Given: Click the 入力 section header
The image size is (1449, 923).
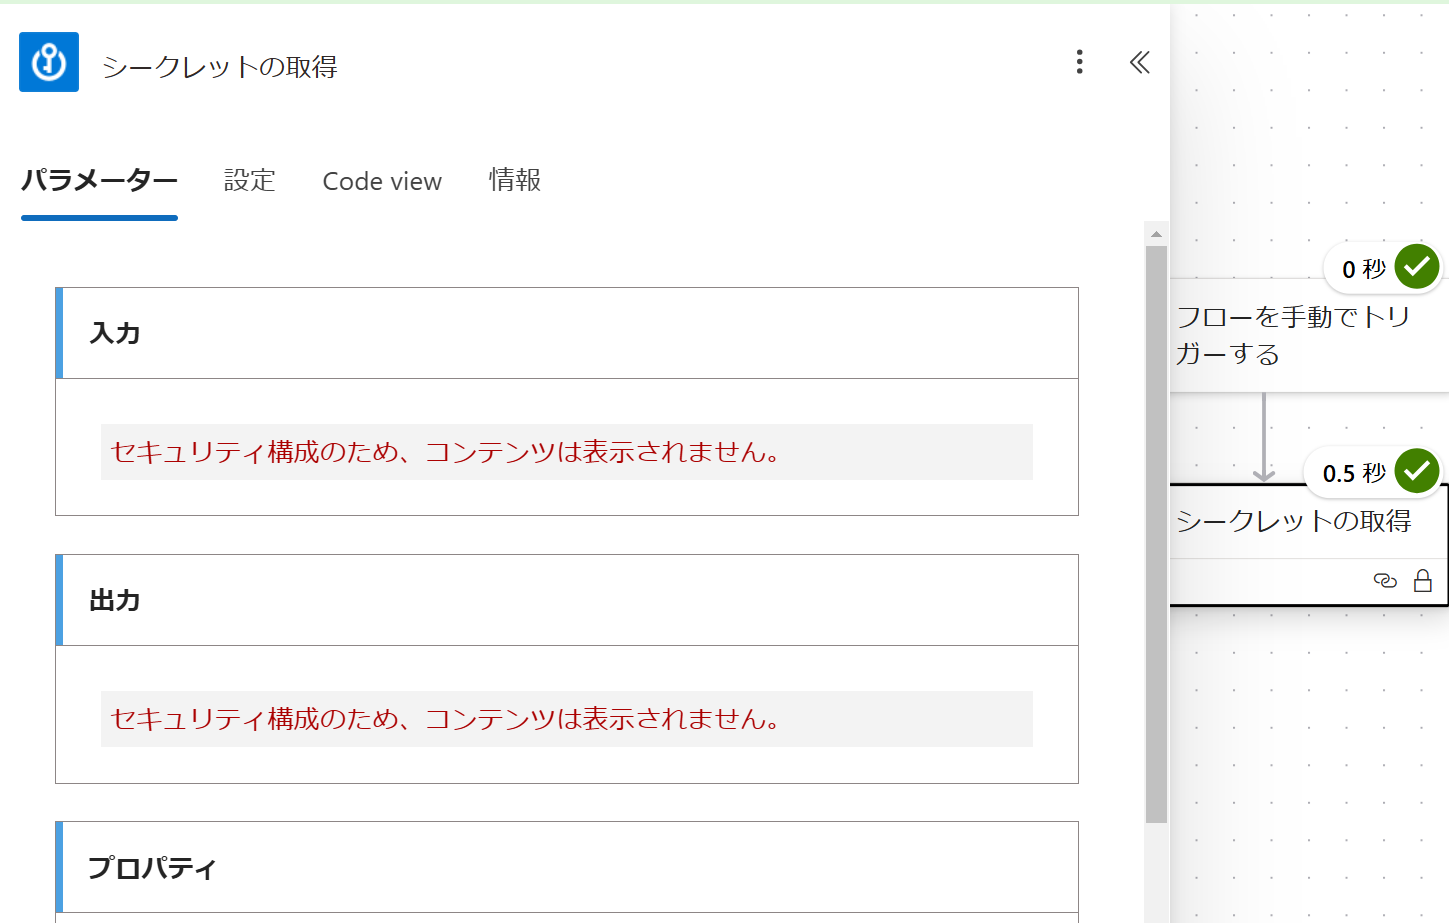Looking at the screenshot, I should tap(567, 333).
